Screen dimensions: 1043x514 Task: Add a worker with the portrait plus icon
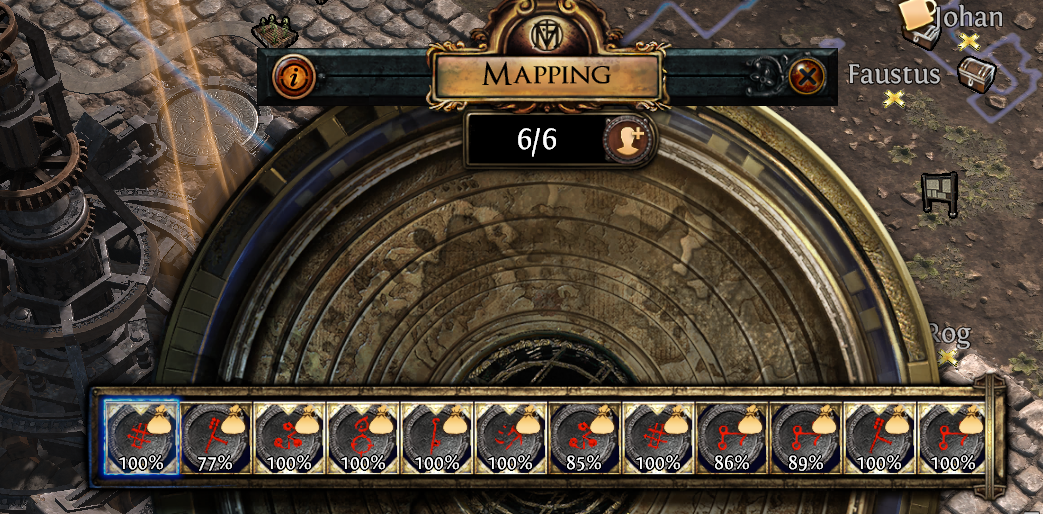click(627, 140)
